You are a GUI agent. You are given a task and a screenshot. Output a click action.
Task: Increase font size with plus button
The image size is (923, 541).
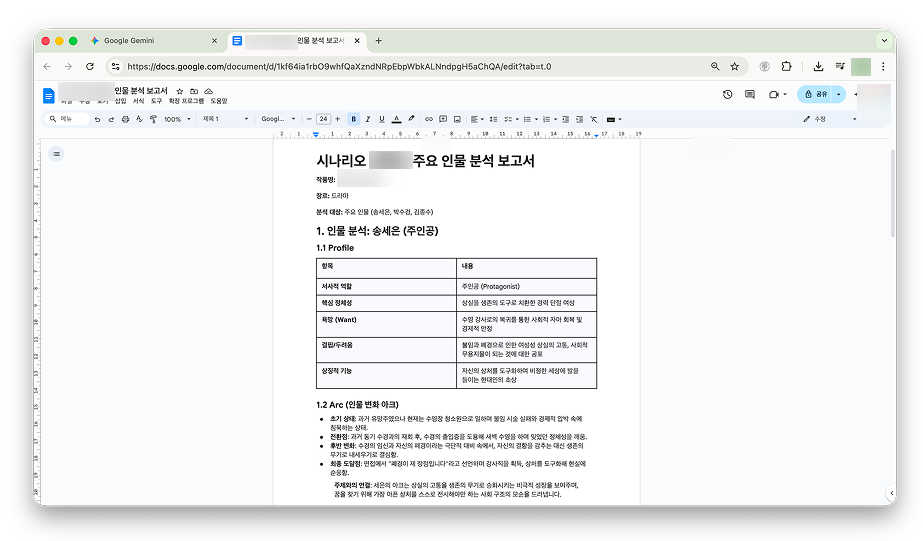[x=337, y=119]
